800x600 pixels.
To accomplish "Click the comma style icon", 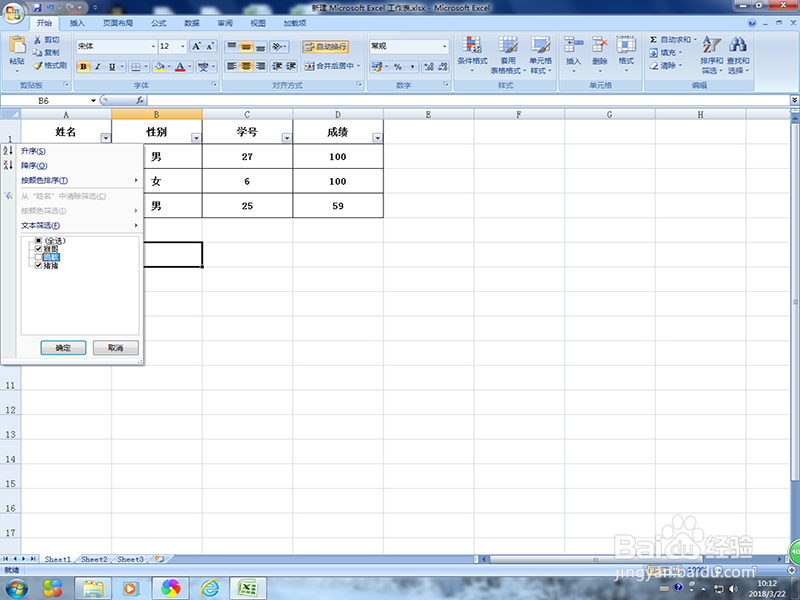I will click(412, 66).
